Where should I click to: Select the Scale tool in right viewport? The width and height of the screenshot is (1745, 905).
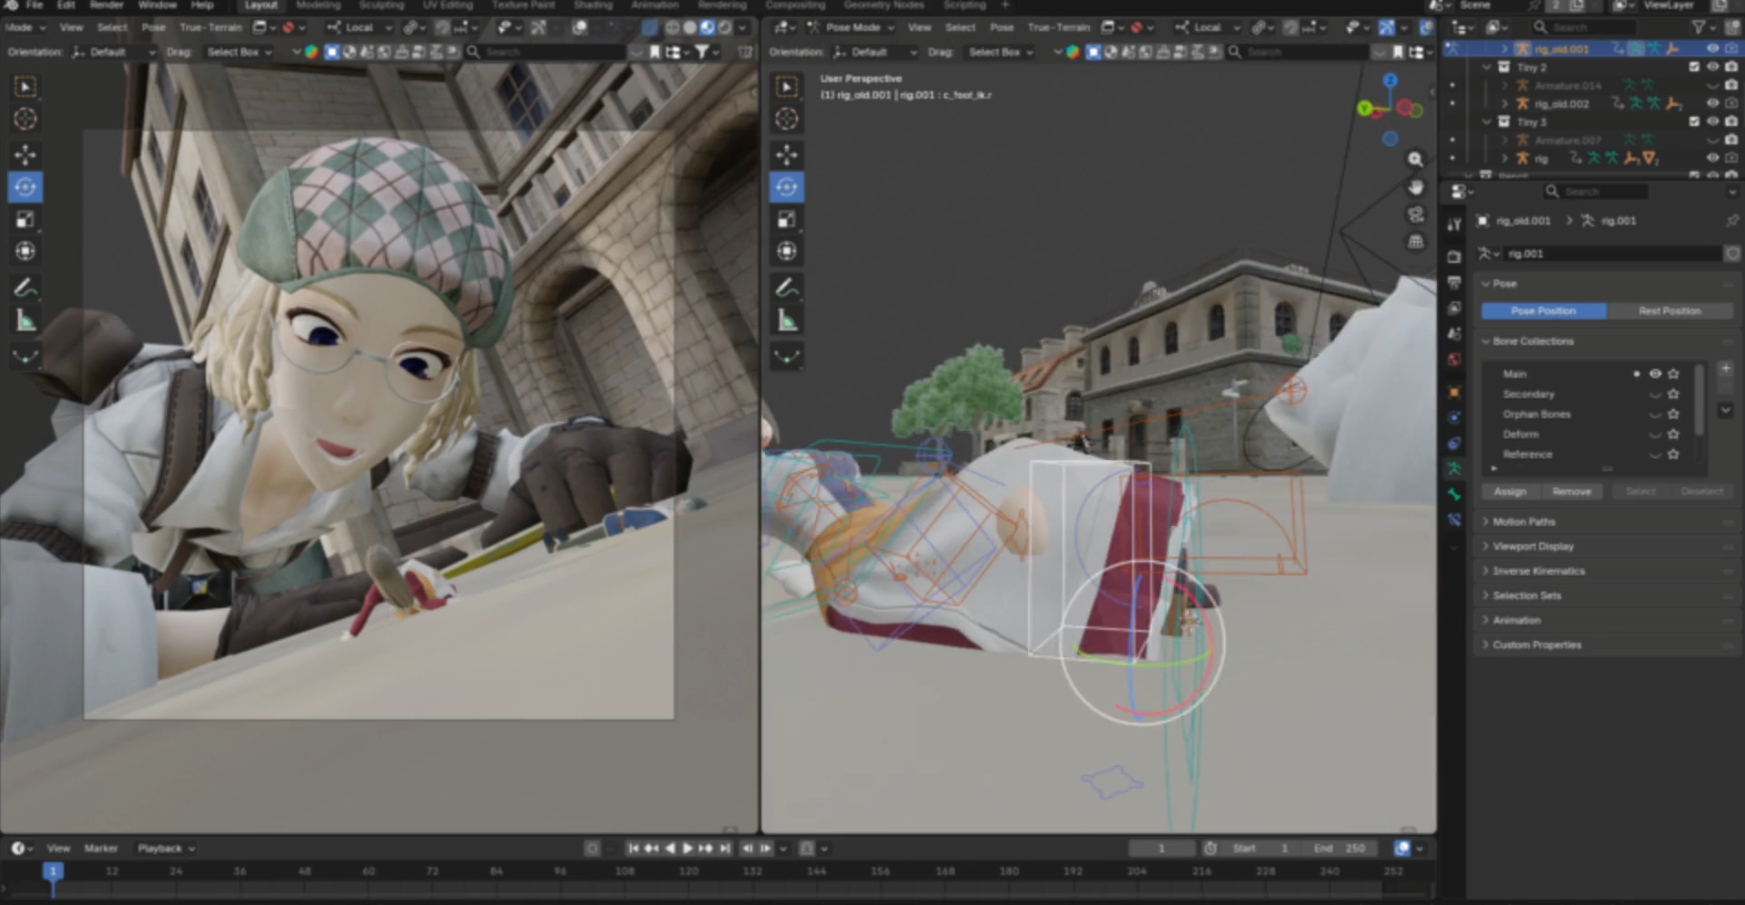pyautogui.click(x=787, y=219)
